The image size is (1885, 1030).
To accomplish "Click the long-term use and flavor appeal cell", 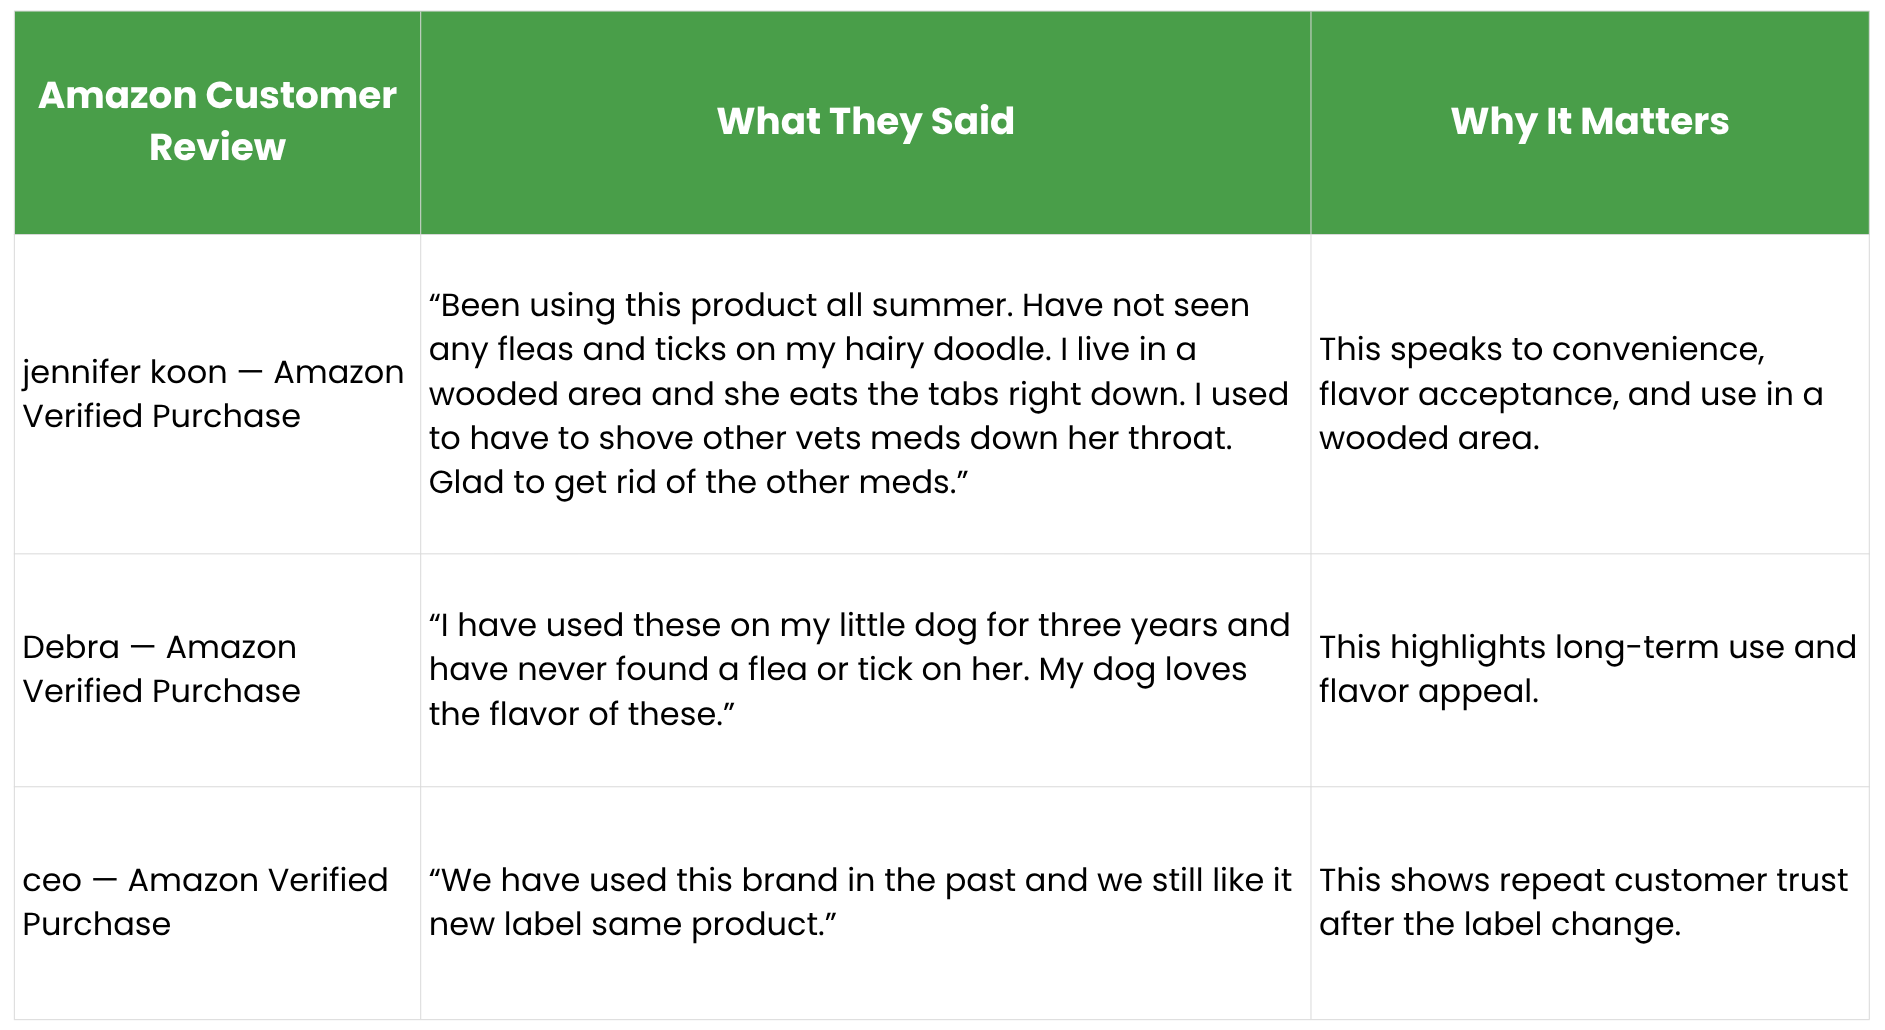I will (1589, 670).
